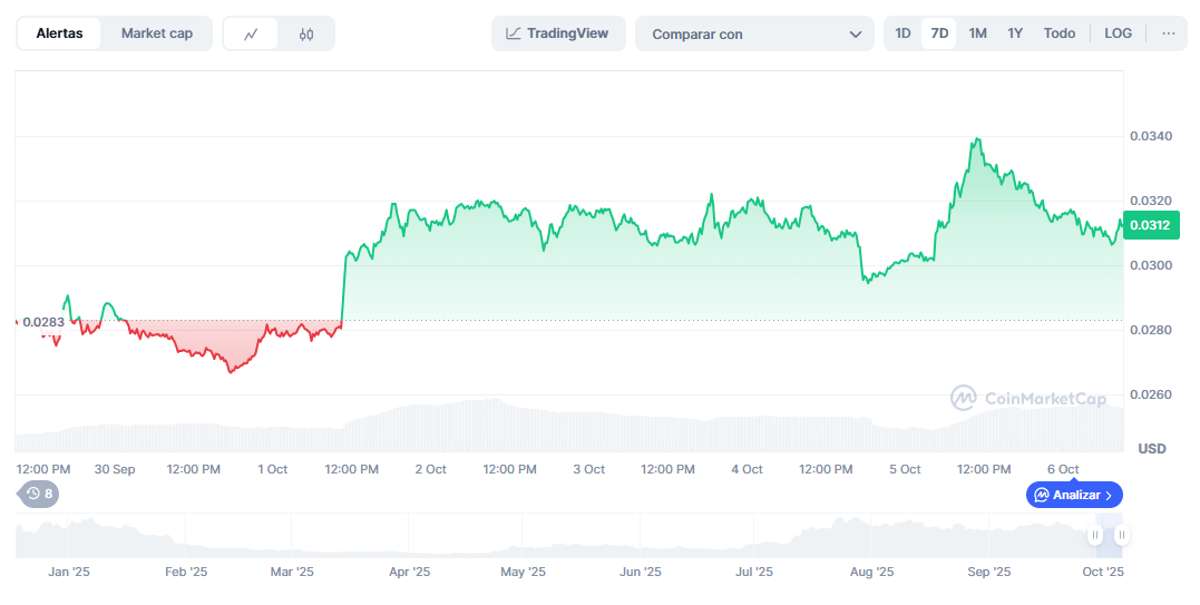Click Apr '25 on overview timeline
The image size is (1200, 605).
click(x=409, y=572)
